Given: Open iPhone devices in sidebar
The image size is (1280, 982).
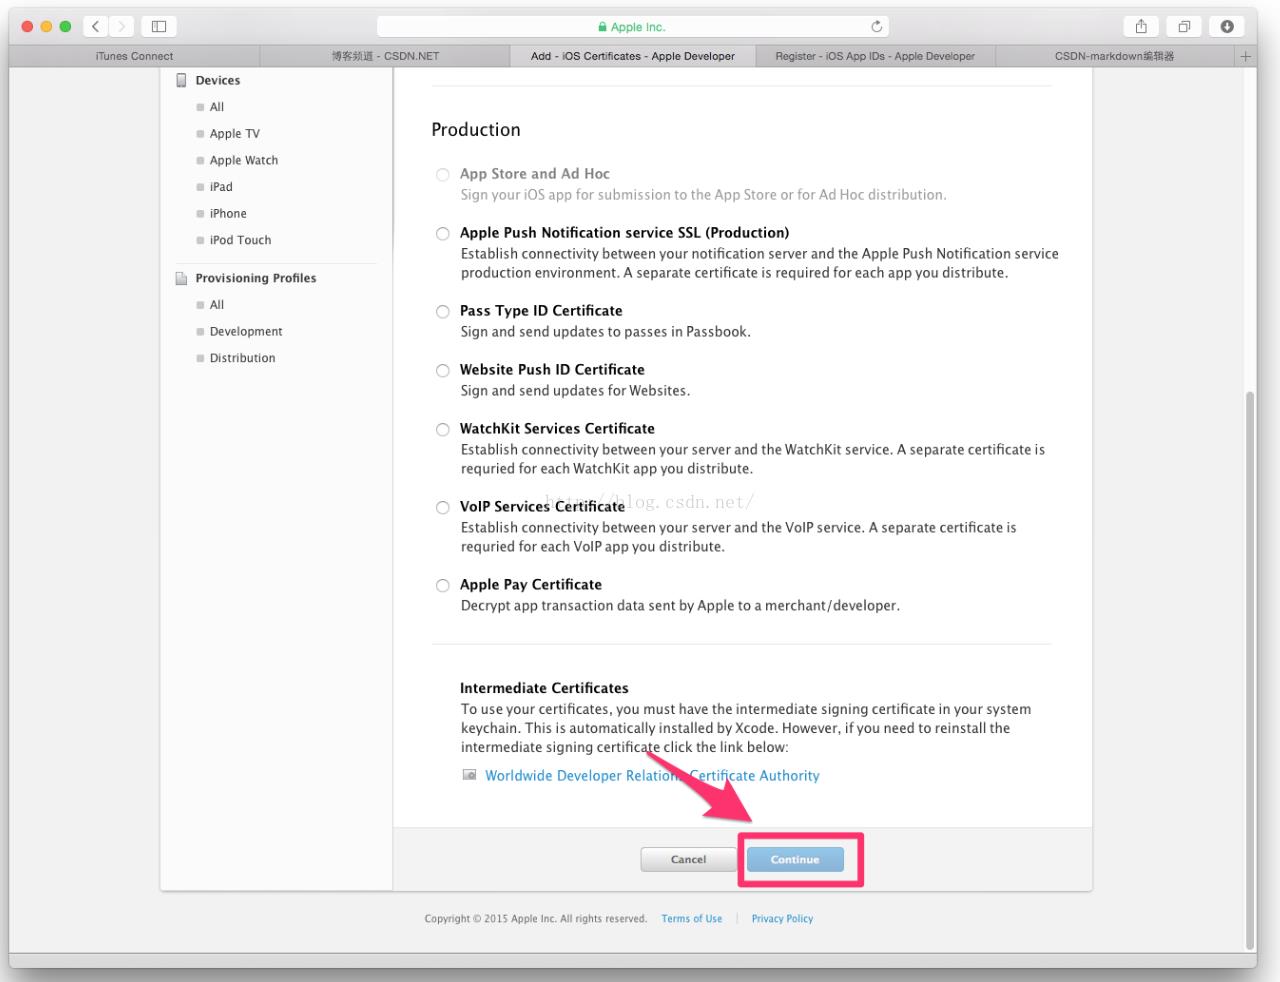Looking at the screenshot, I should (228, 213).
